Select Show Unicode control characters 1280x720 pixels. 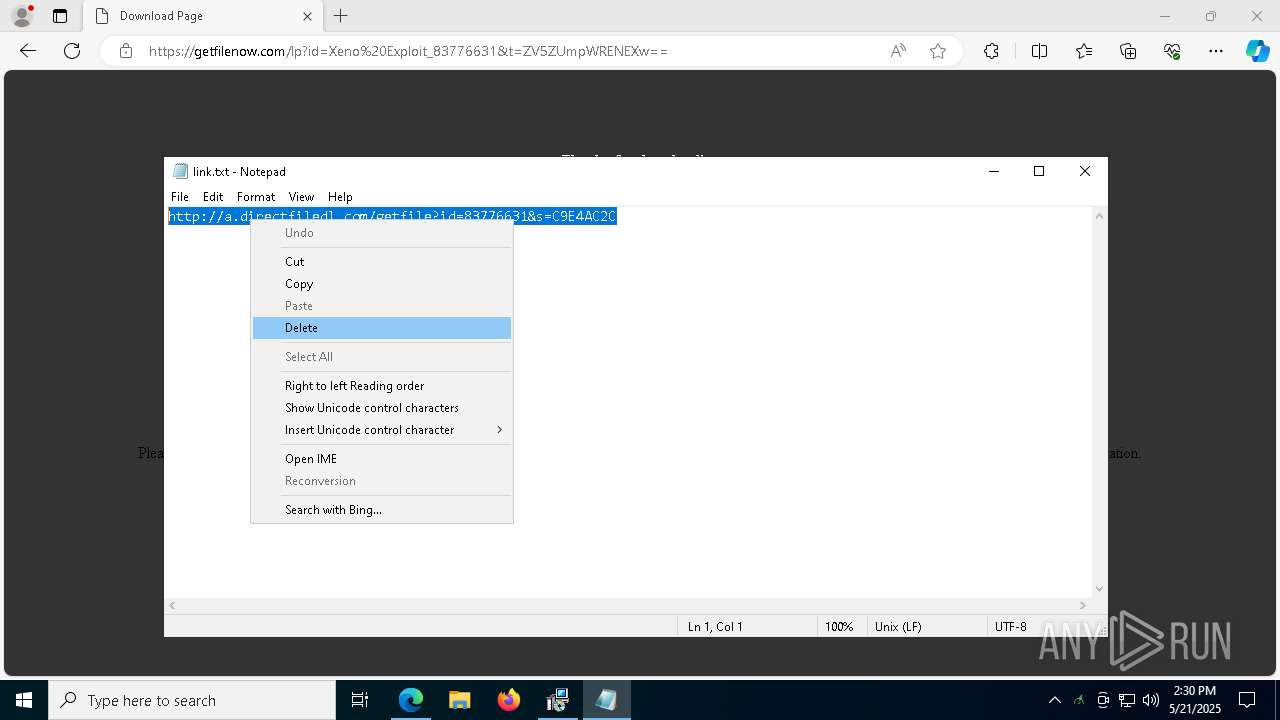click(382, 408)
